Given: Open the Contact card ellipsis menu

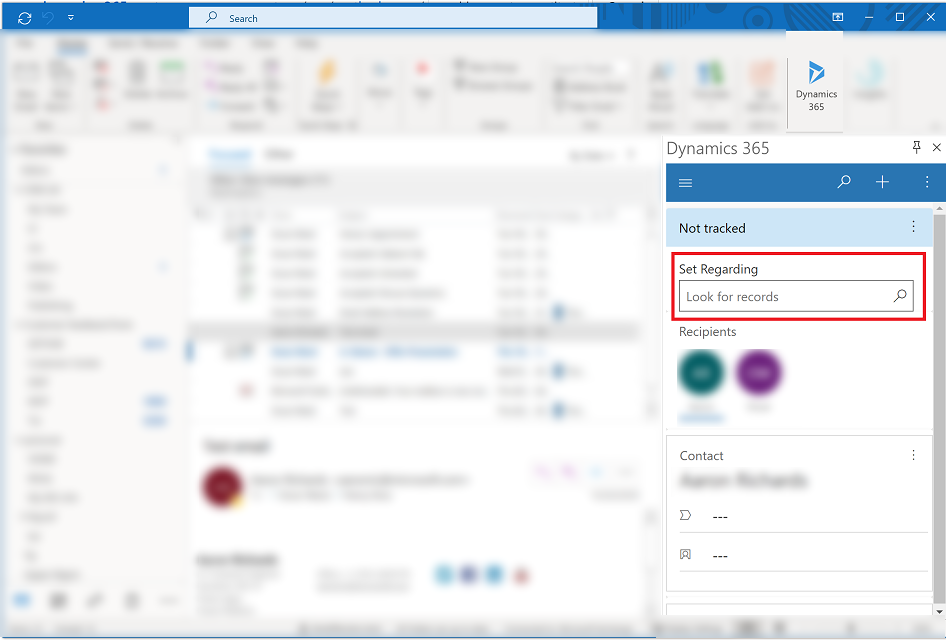Looking at the screenshot, I should click(913, 455).
